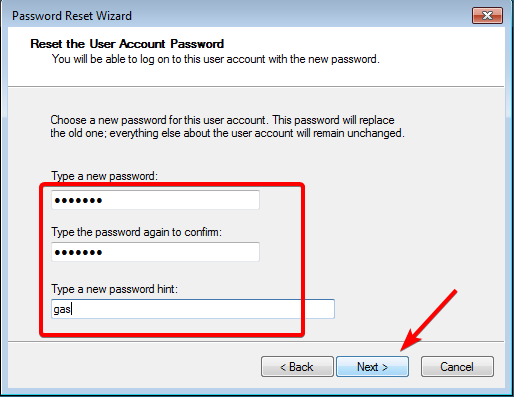Click the 'Type the password again to confirm:' label
The width and height of the screenshot is (514, 397).
[136, 232]
